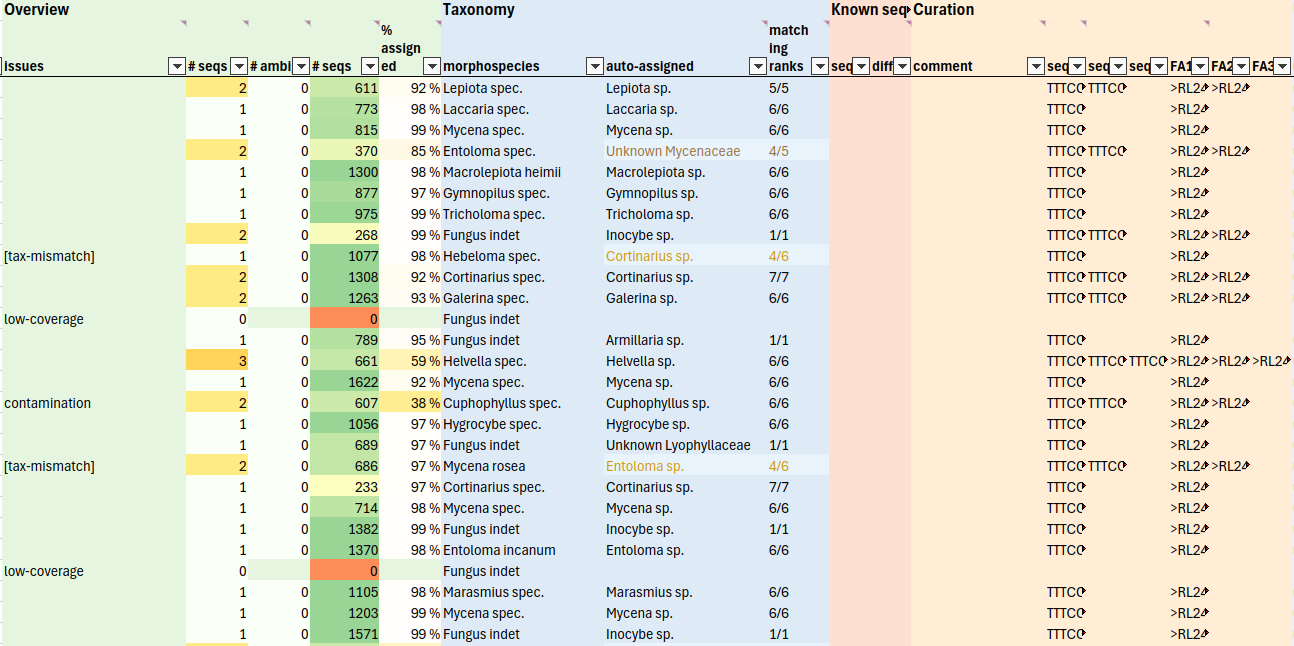Select the Unknown Lyophyllaceae cell
The height and width of the screenshot is (646, 1294).
point(686,445)
